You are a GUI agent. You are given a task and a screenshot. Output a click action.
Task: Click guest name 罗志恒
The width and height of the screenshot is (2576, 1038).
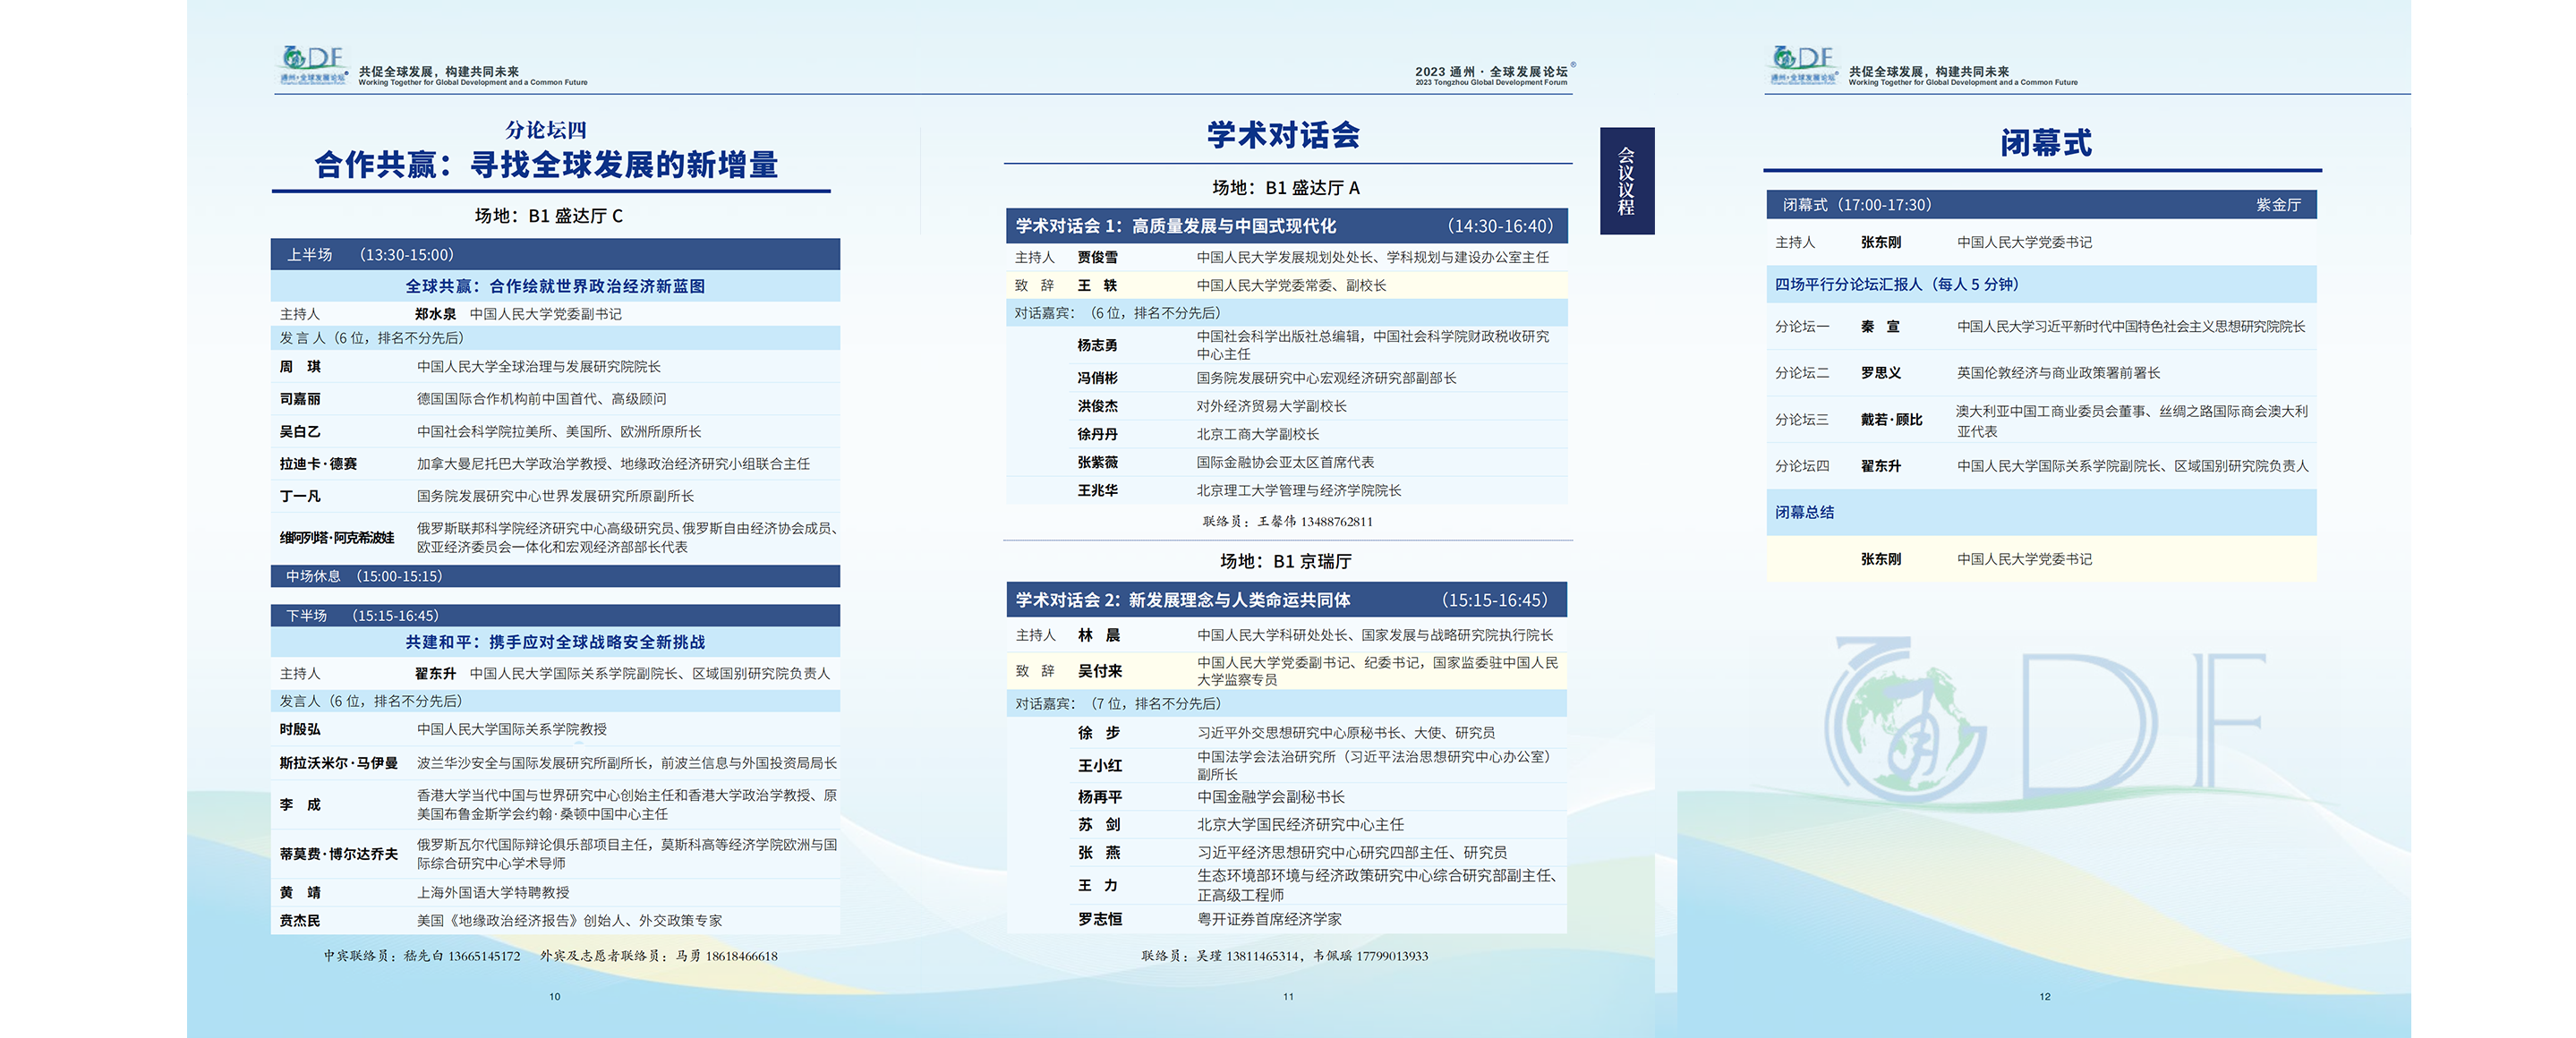(1100, 919)
